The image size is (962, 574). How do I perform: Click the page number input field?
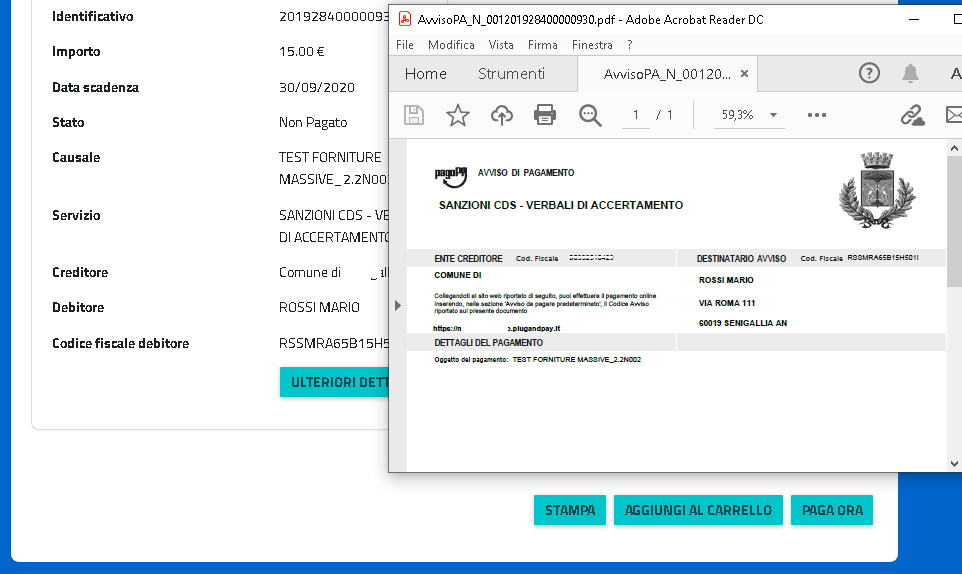[635, 115]
